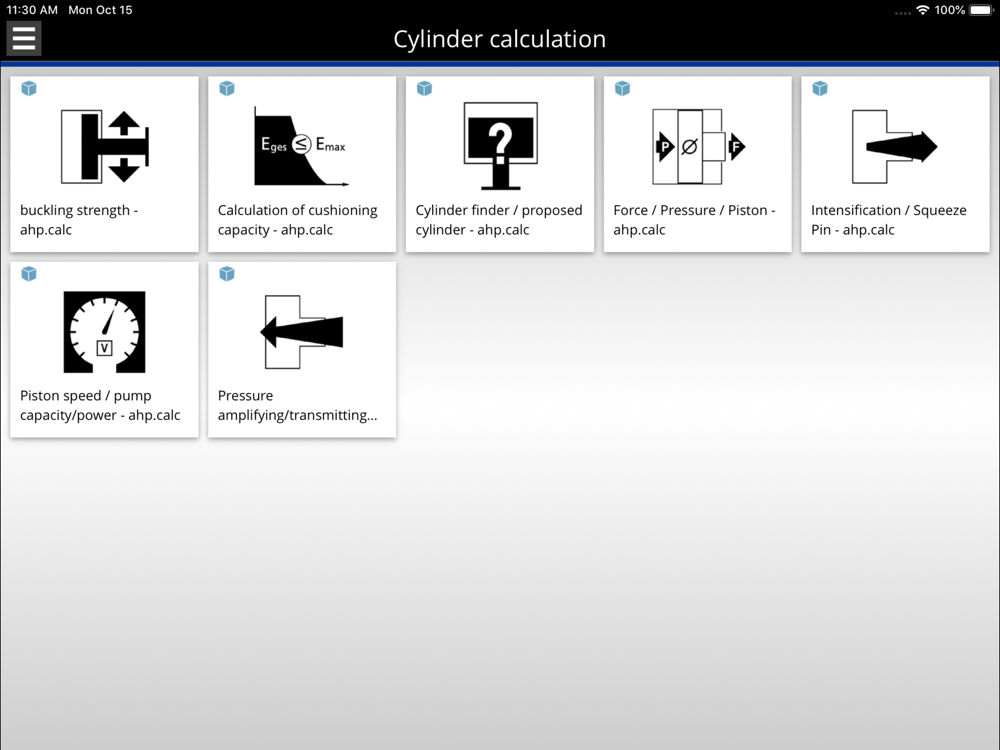Open the Force / Pressure / Piston icon
The height and width of the screenshot is (750, 1000).
(698, 146)
